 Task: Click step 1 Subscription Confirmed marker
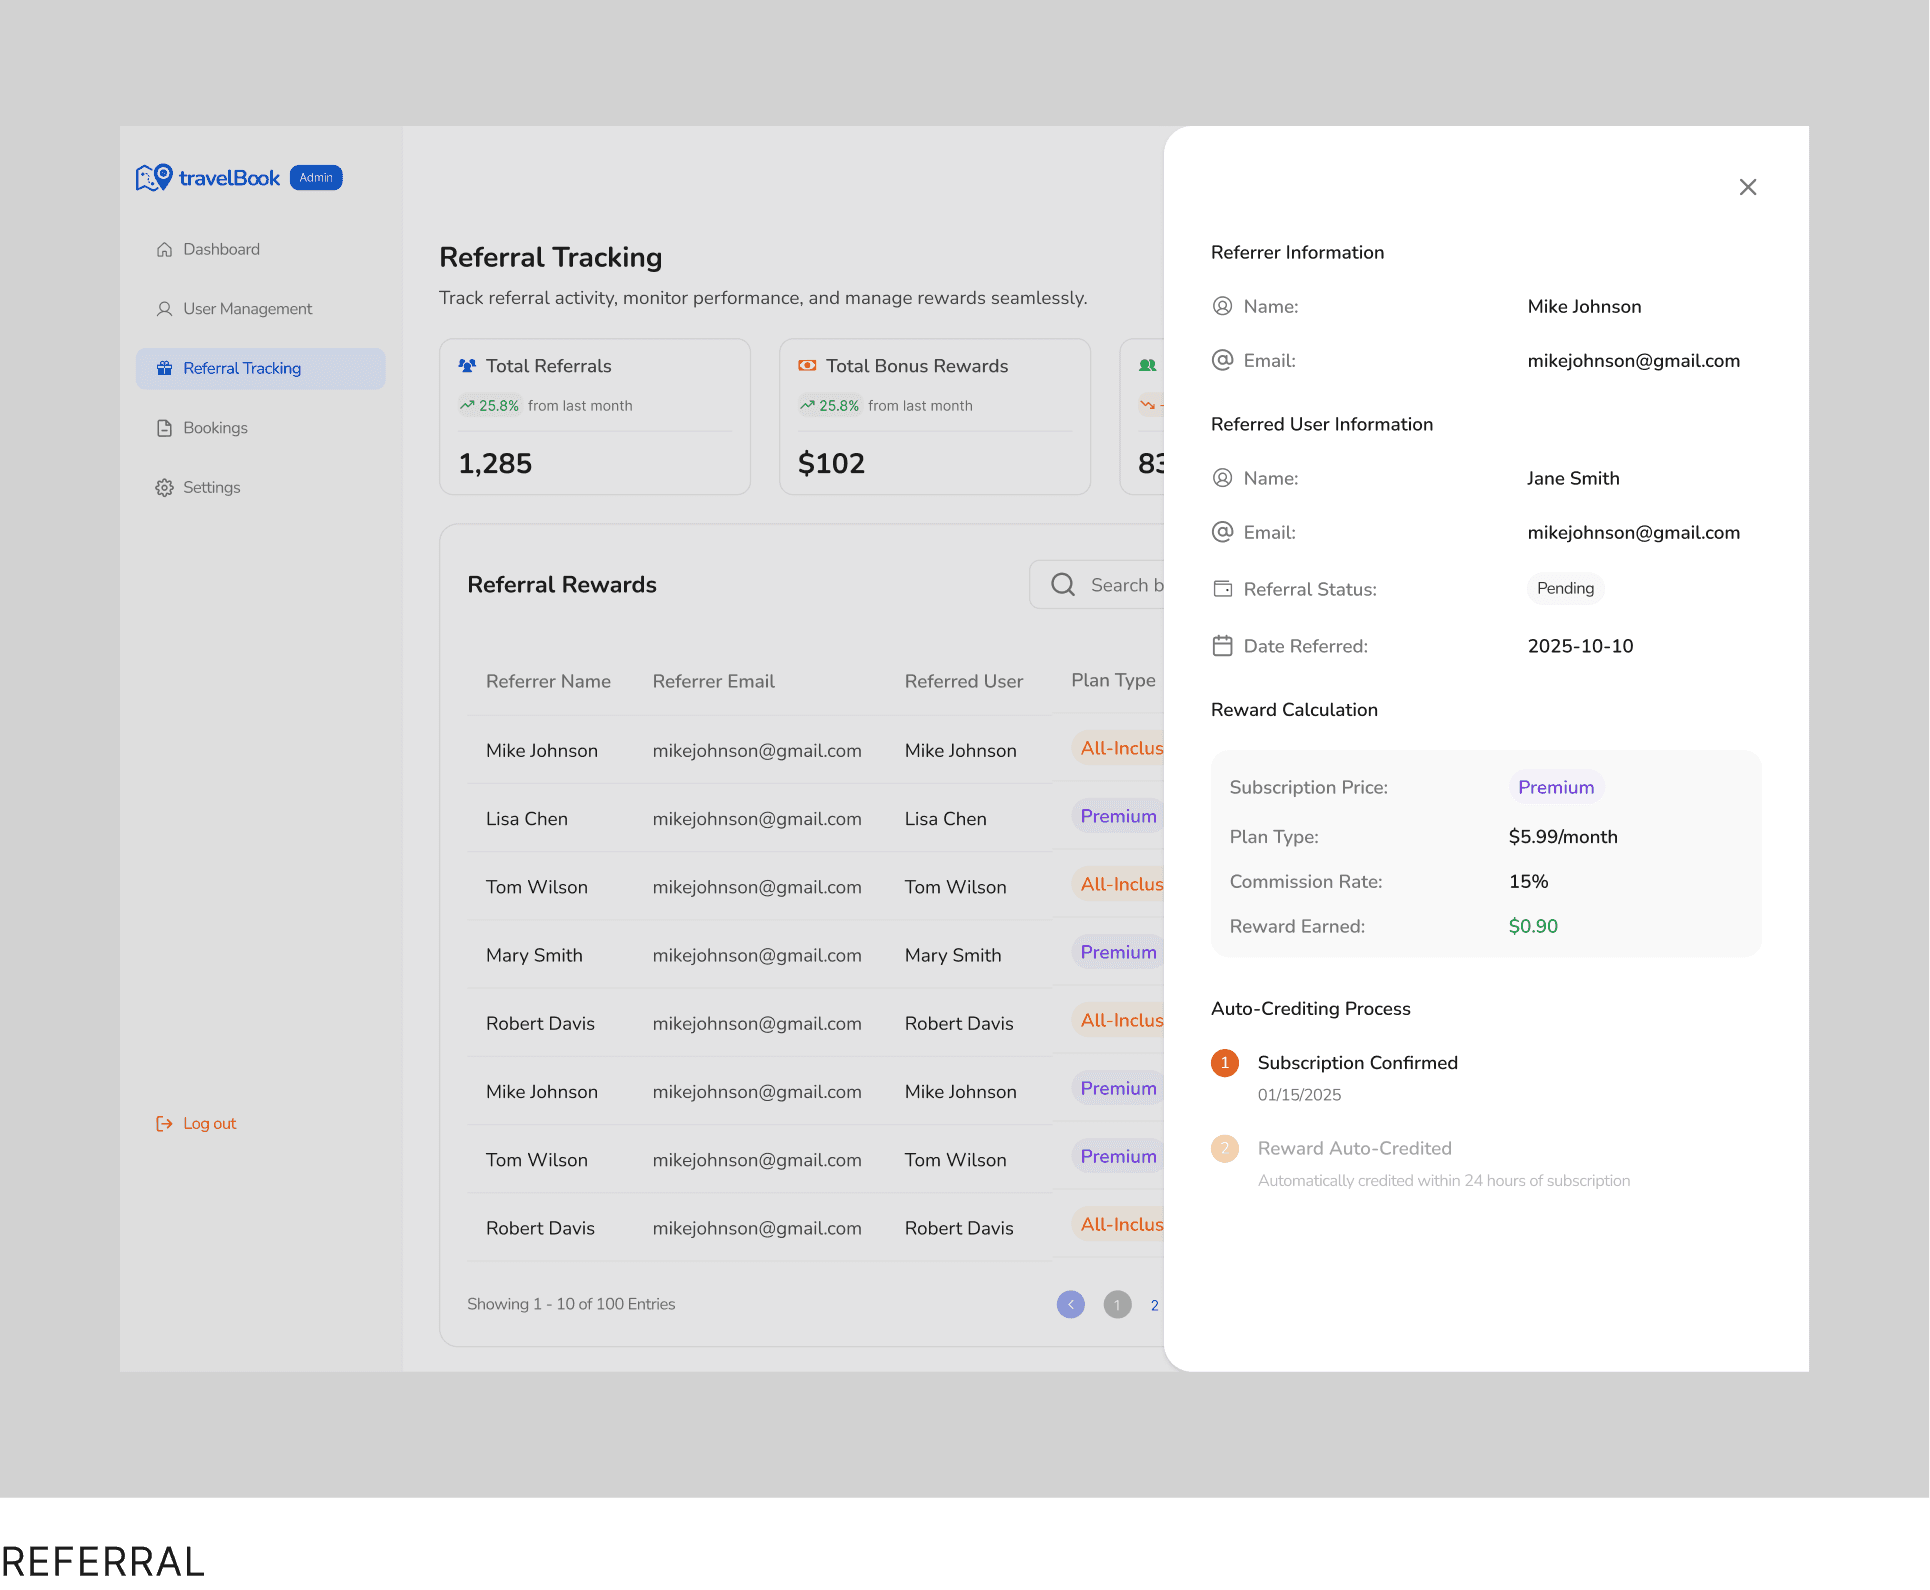1224,1063
